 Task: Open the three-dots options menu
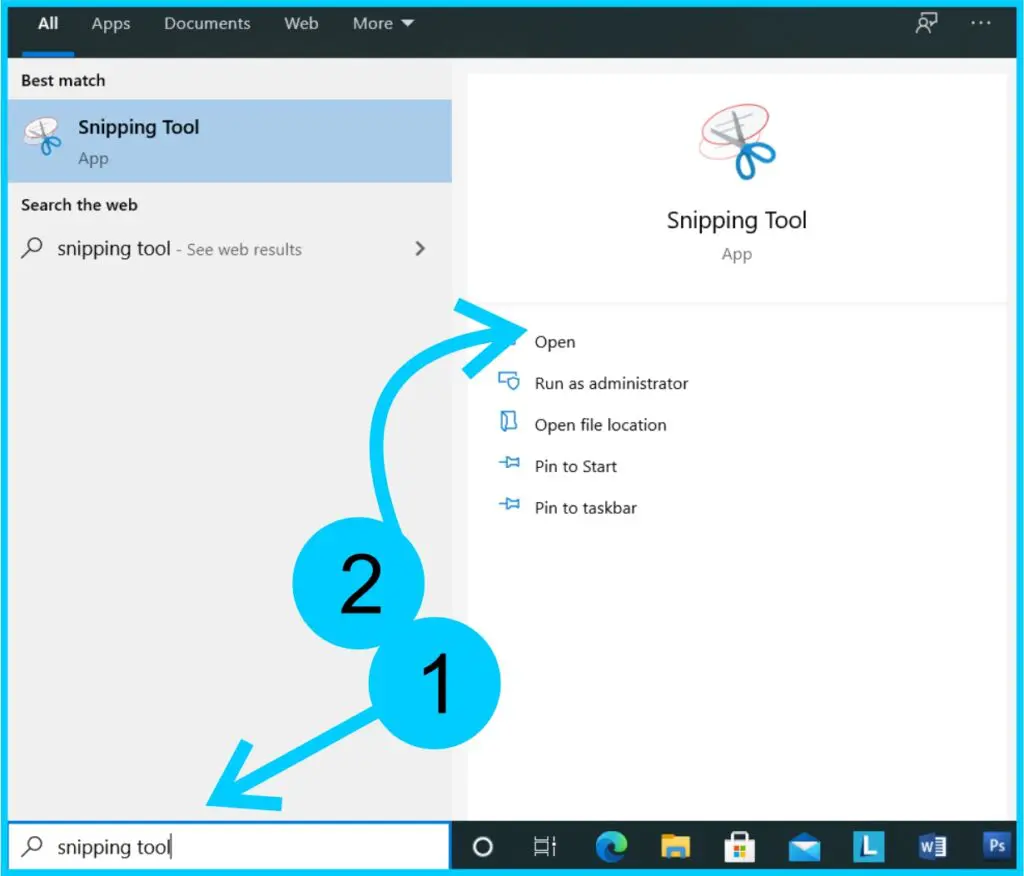[x=980, y=23]
